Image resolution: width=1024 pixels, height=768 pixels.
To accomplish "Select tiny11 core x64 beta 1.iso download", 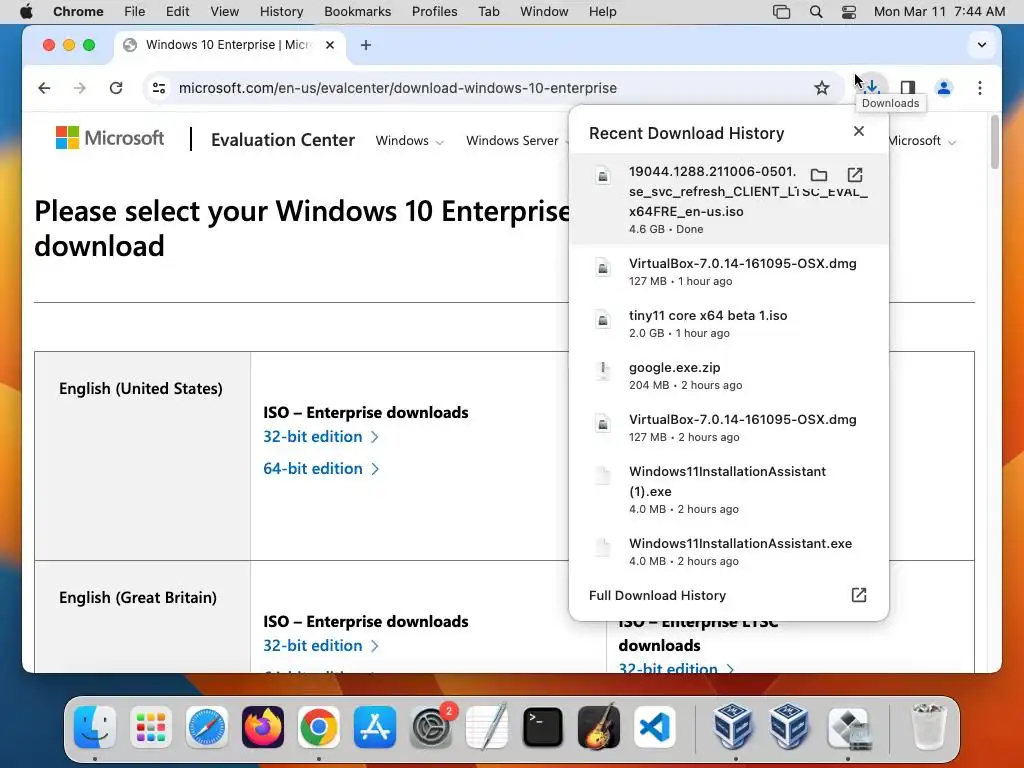I will [x=728, y=323].
